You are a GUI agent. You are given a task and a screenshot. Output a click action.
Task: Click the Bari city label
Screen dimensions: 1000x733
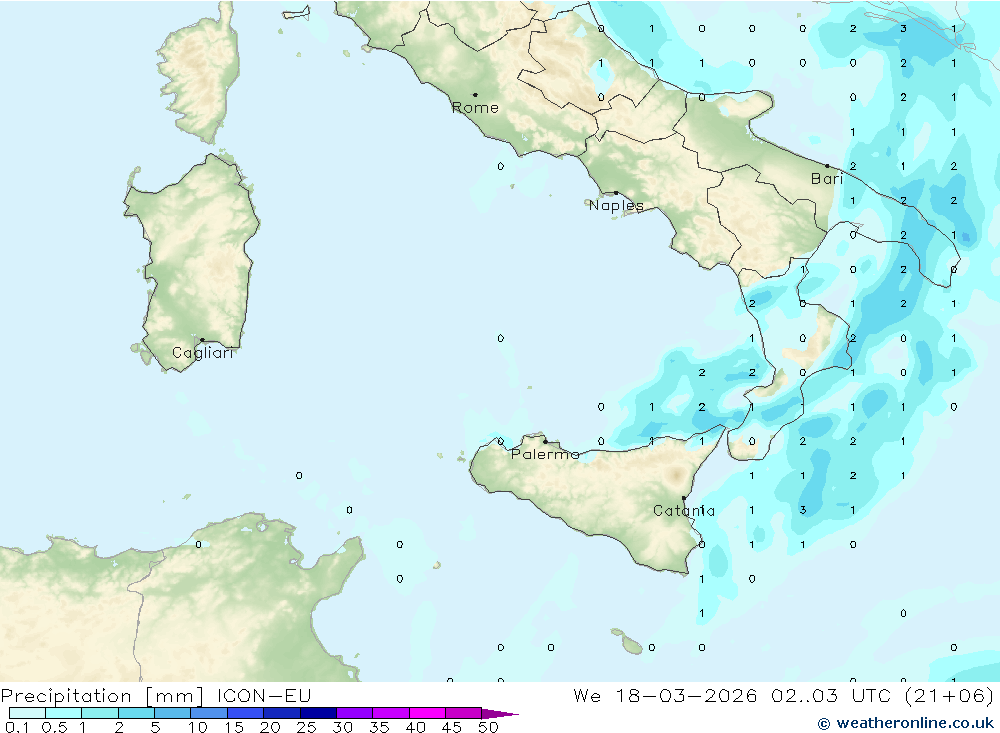[827, 179]
